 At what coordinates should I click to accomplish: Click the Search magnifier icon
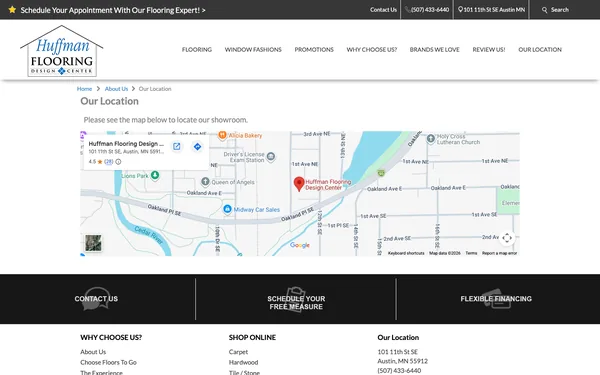[x=545, y=10]
